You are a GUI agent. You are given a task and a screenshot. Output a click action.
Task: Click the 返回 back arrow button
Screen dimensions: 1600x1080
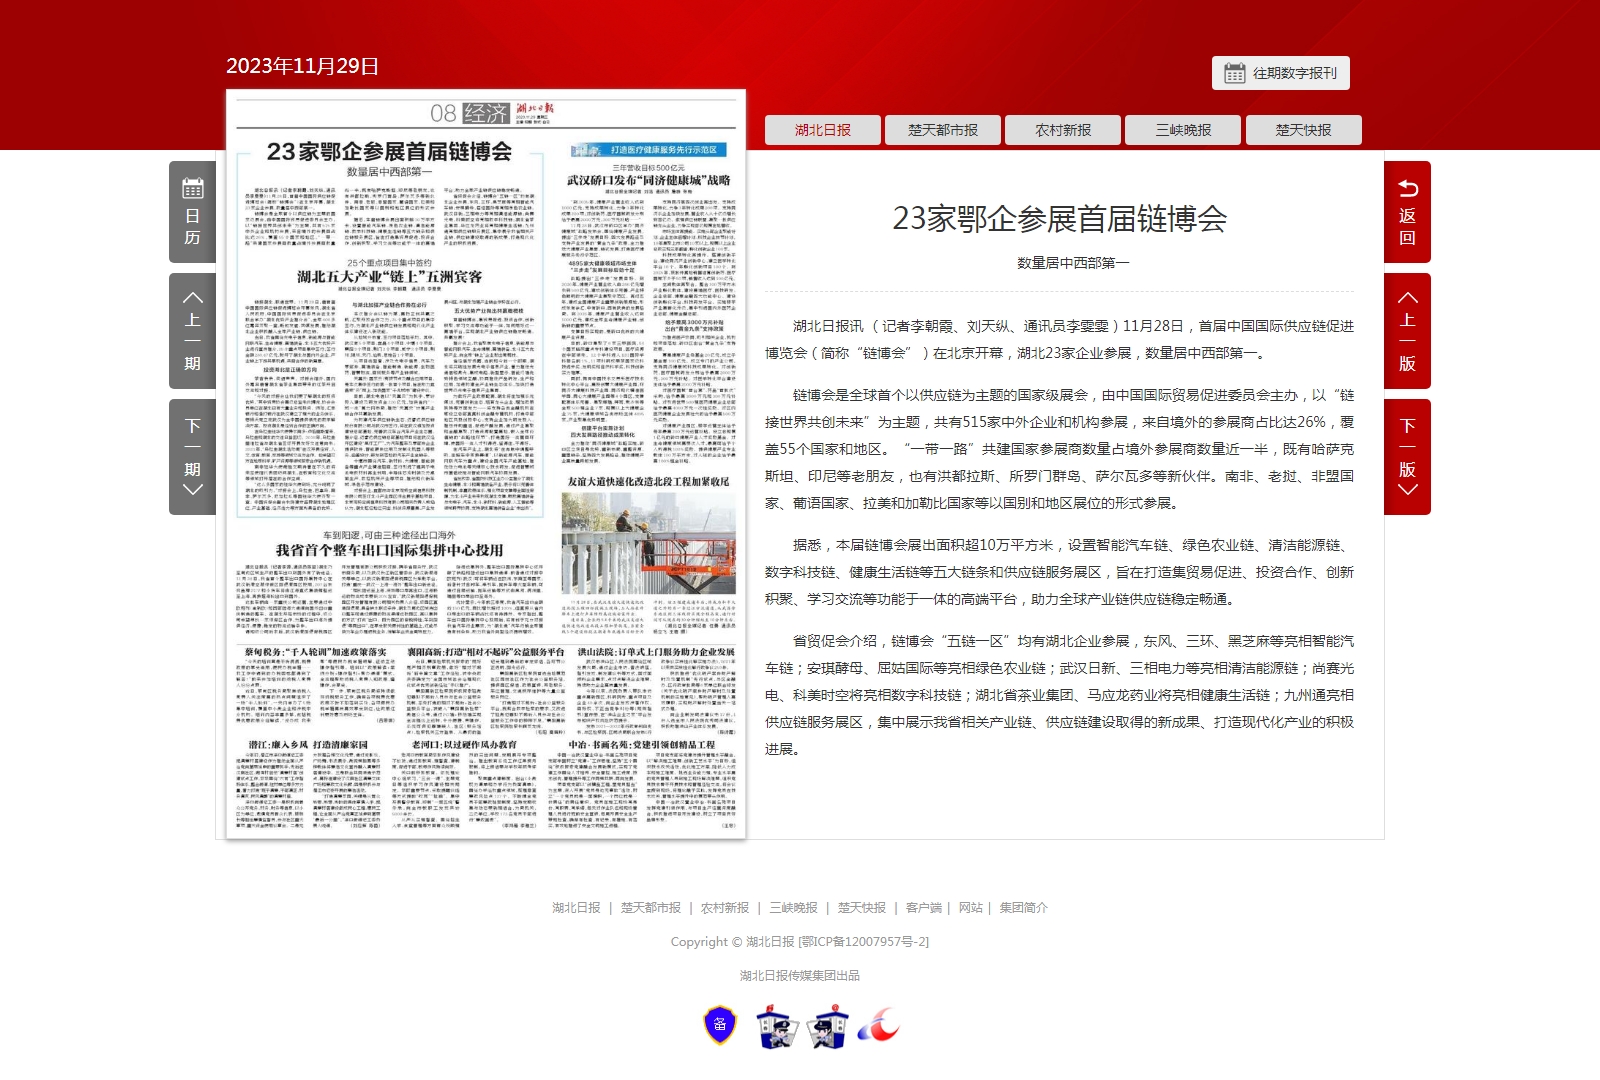pyautogui.click(x=1407, y=212)
